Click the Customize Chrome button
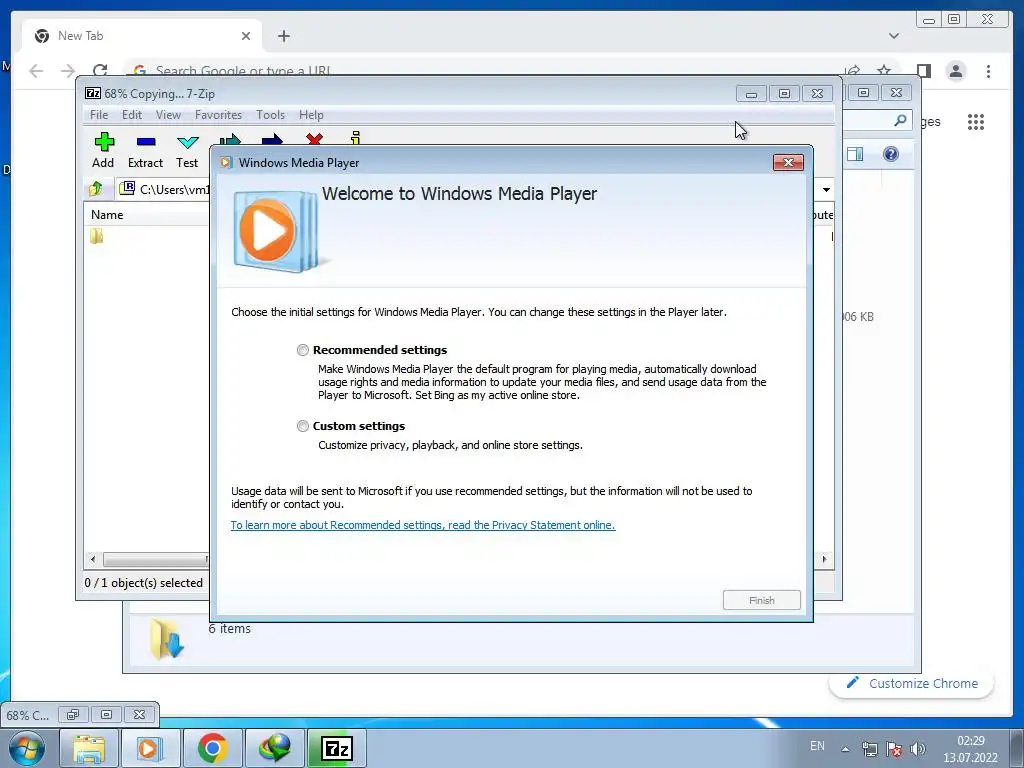 pos(911,683)
